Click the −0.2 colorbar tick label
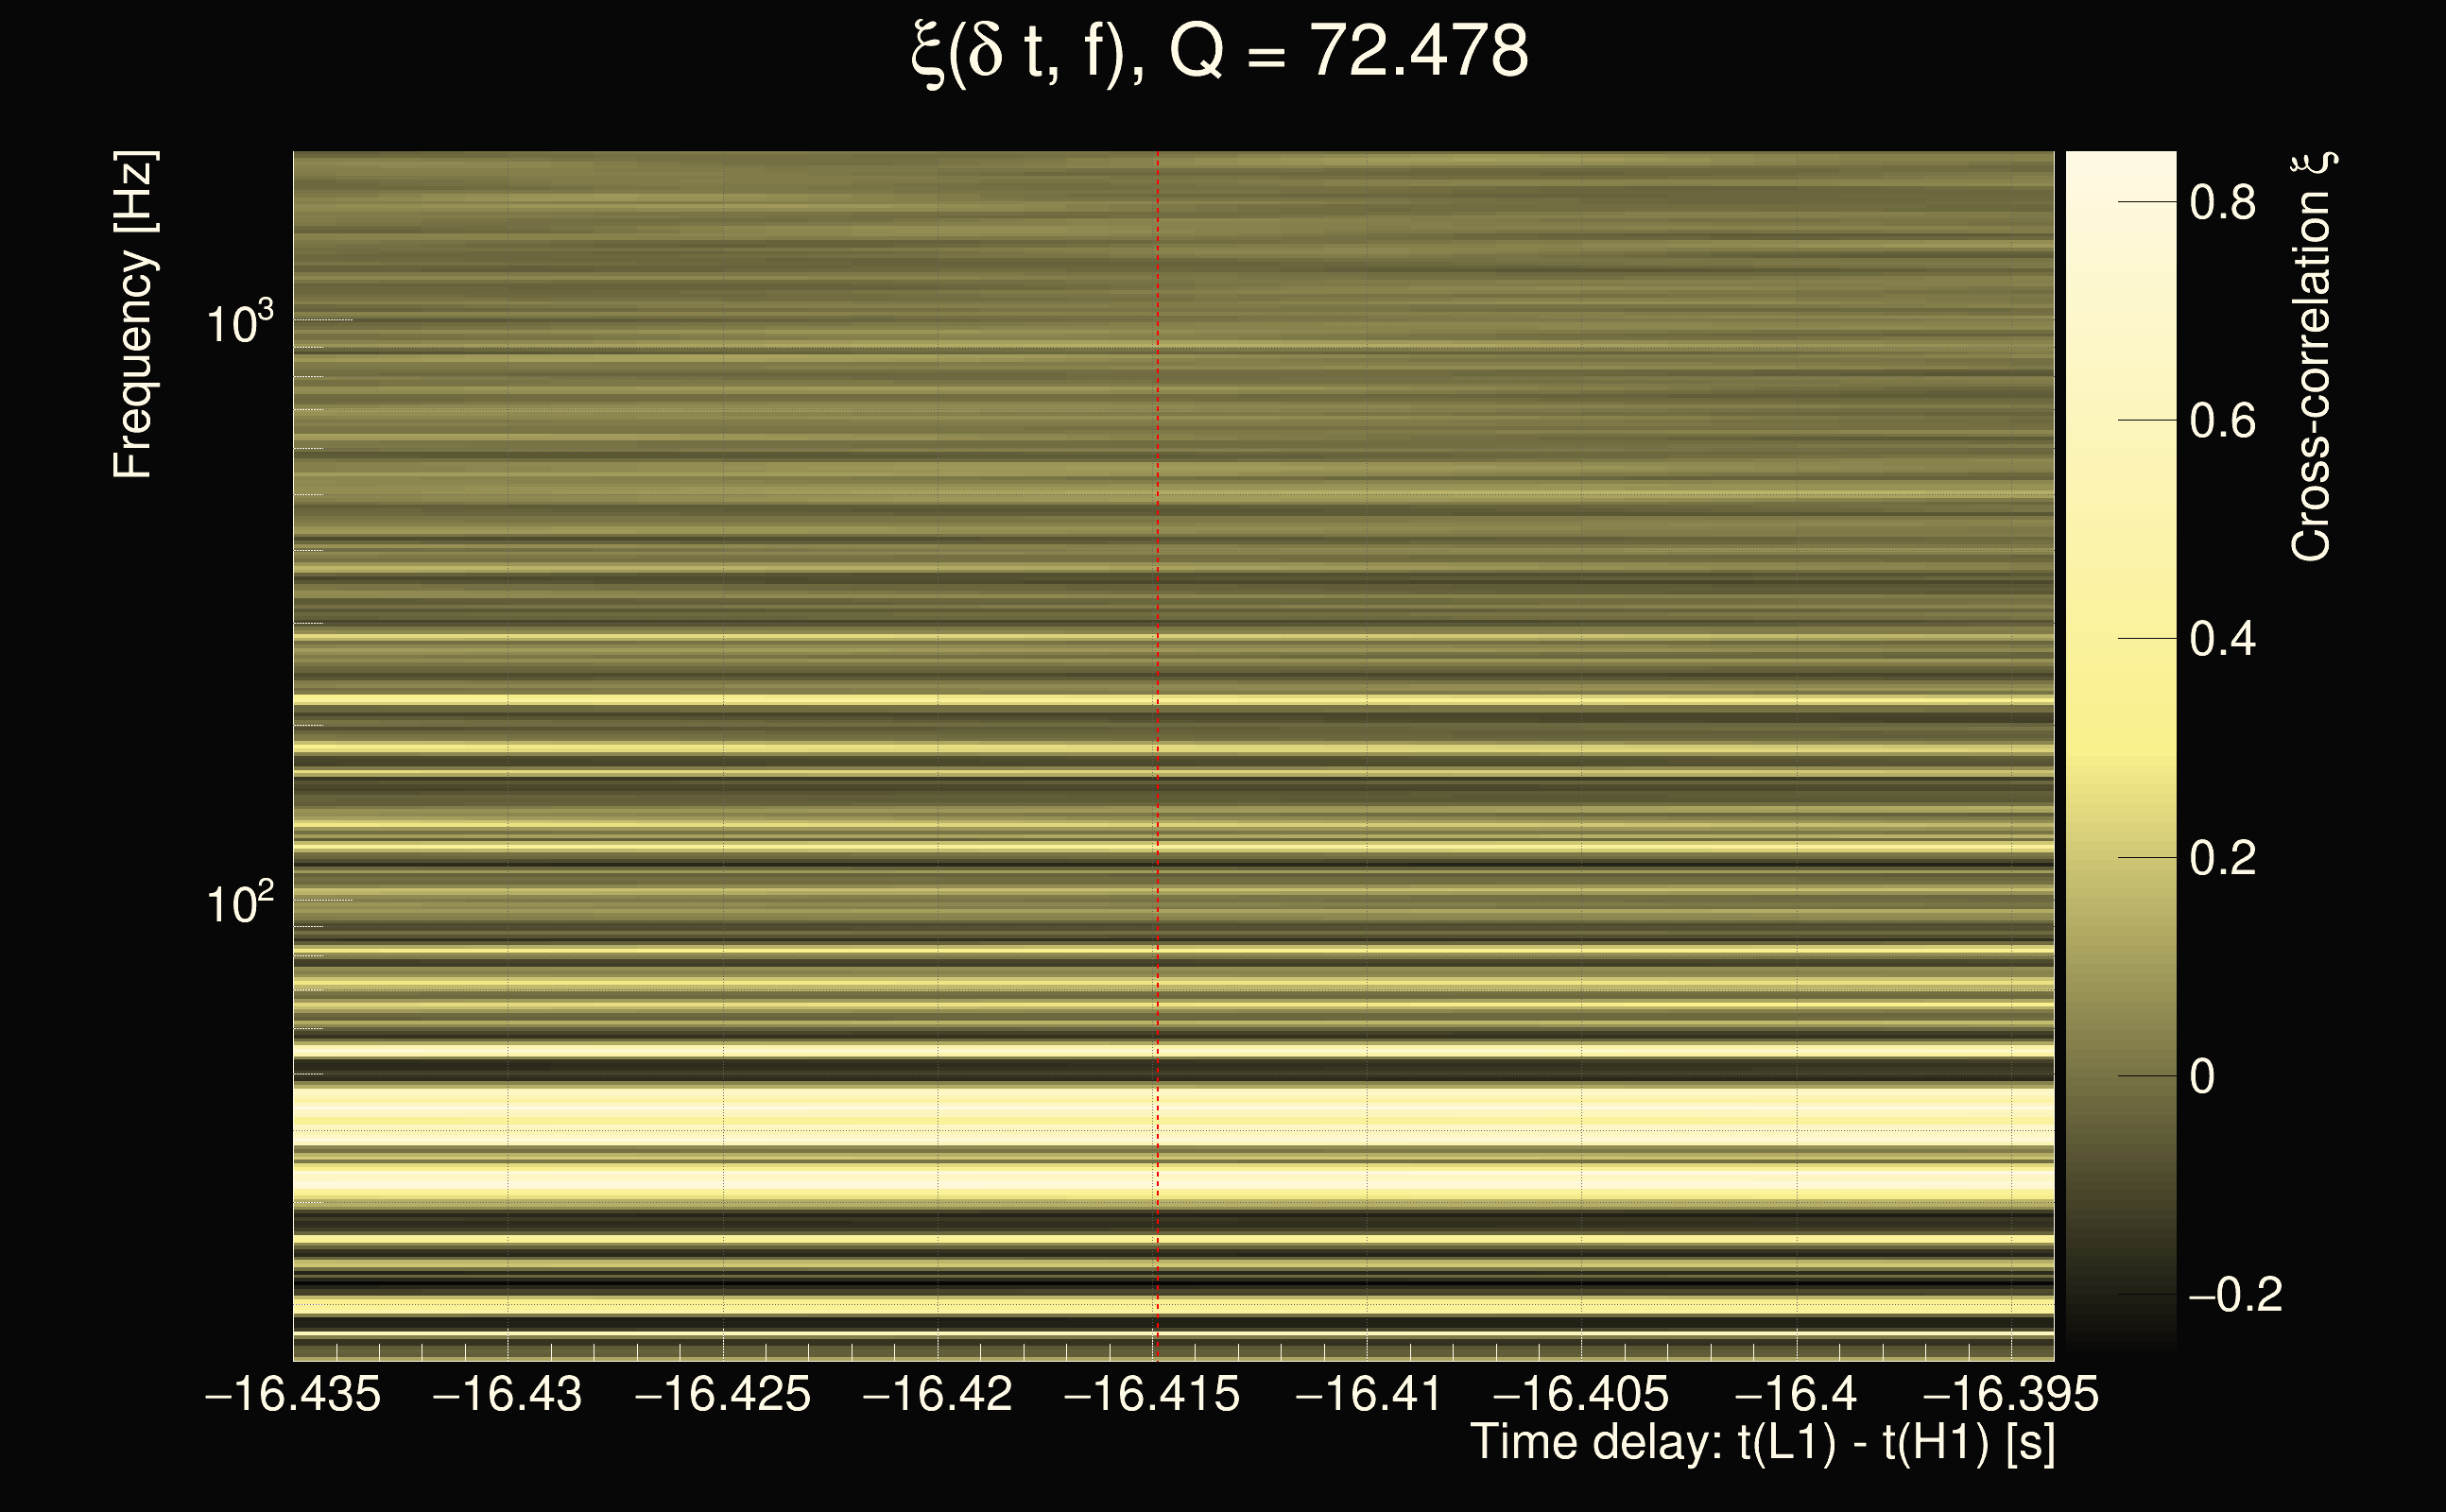The width and height of the screenshot is (2446, 1512). 2235,1295
